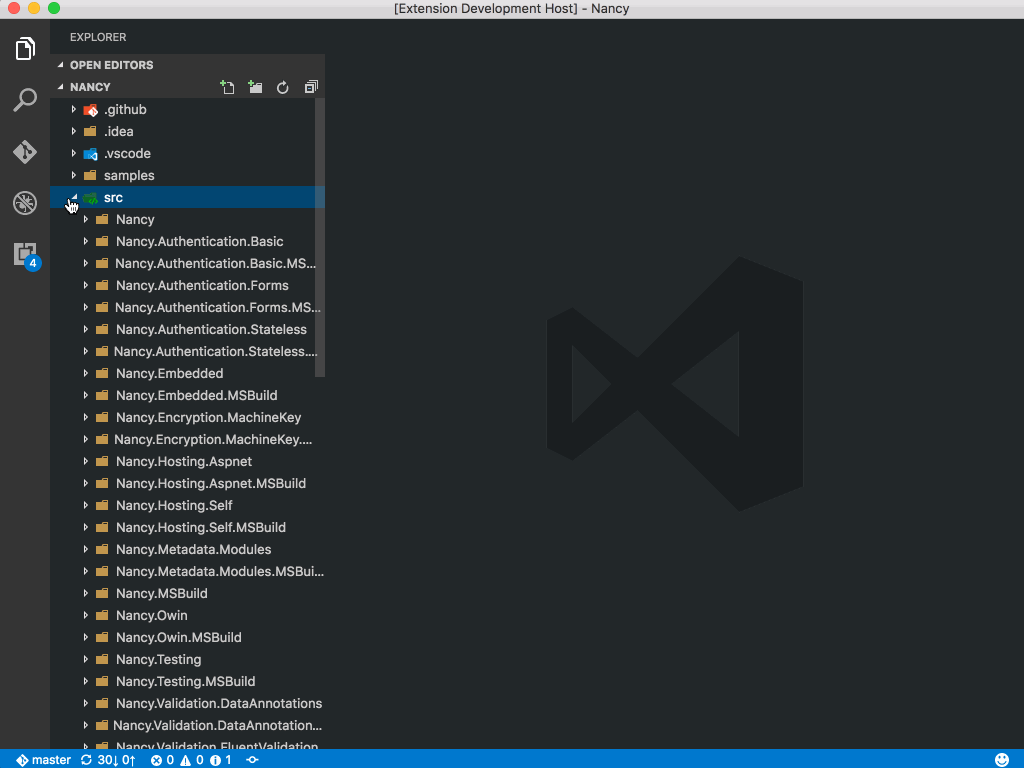Open the Search view in activity bar
Image resolution: width=1024 pixels, height=768 pixels.
pyautogui.click(x=25, y=100)
